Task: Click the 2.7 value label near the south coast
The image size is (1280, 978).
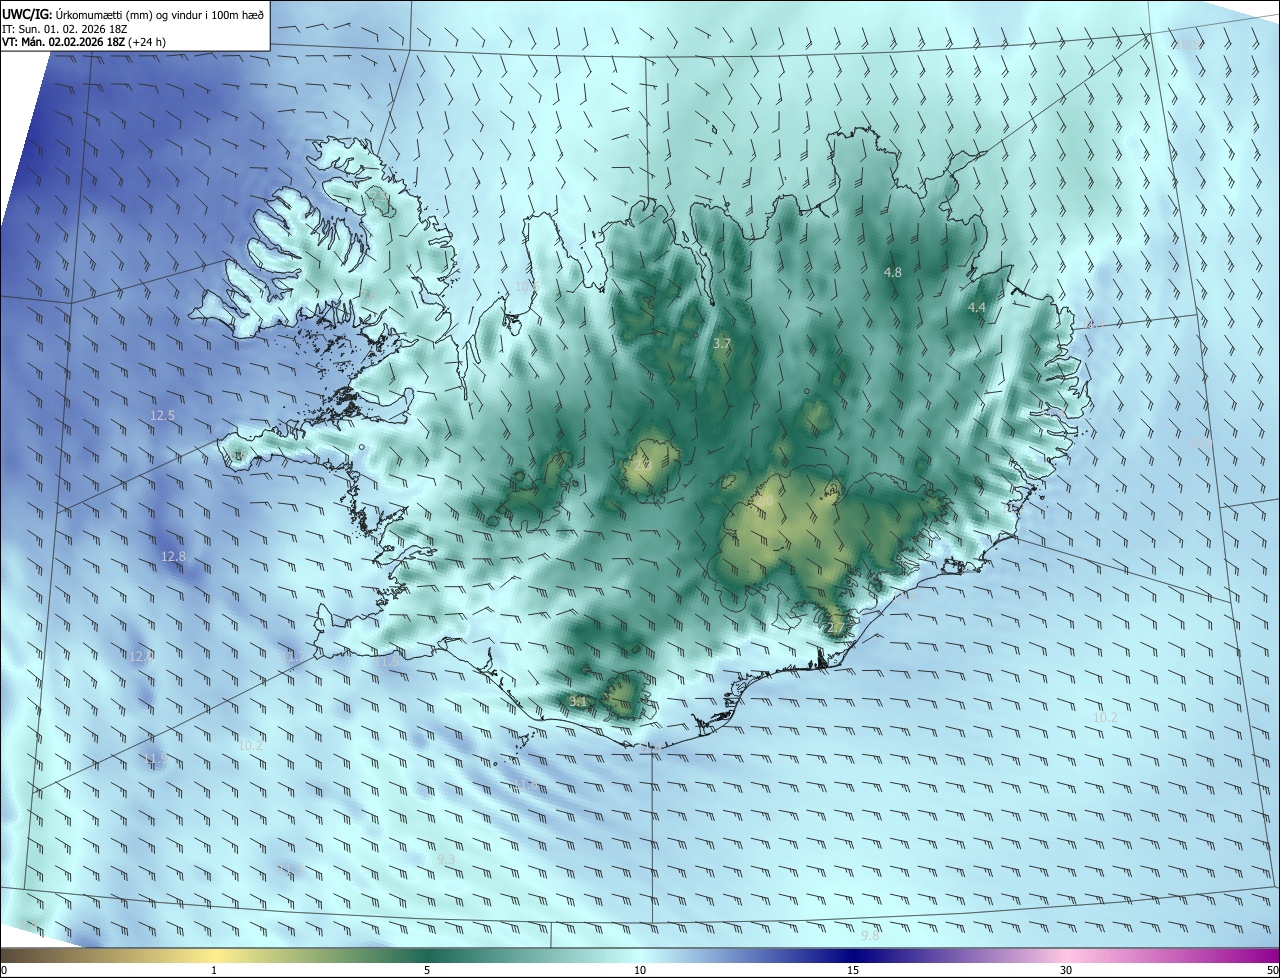Action: pyautogui.click(x=836, y=628)
